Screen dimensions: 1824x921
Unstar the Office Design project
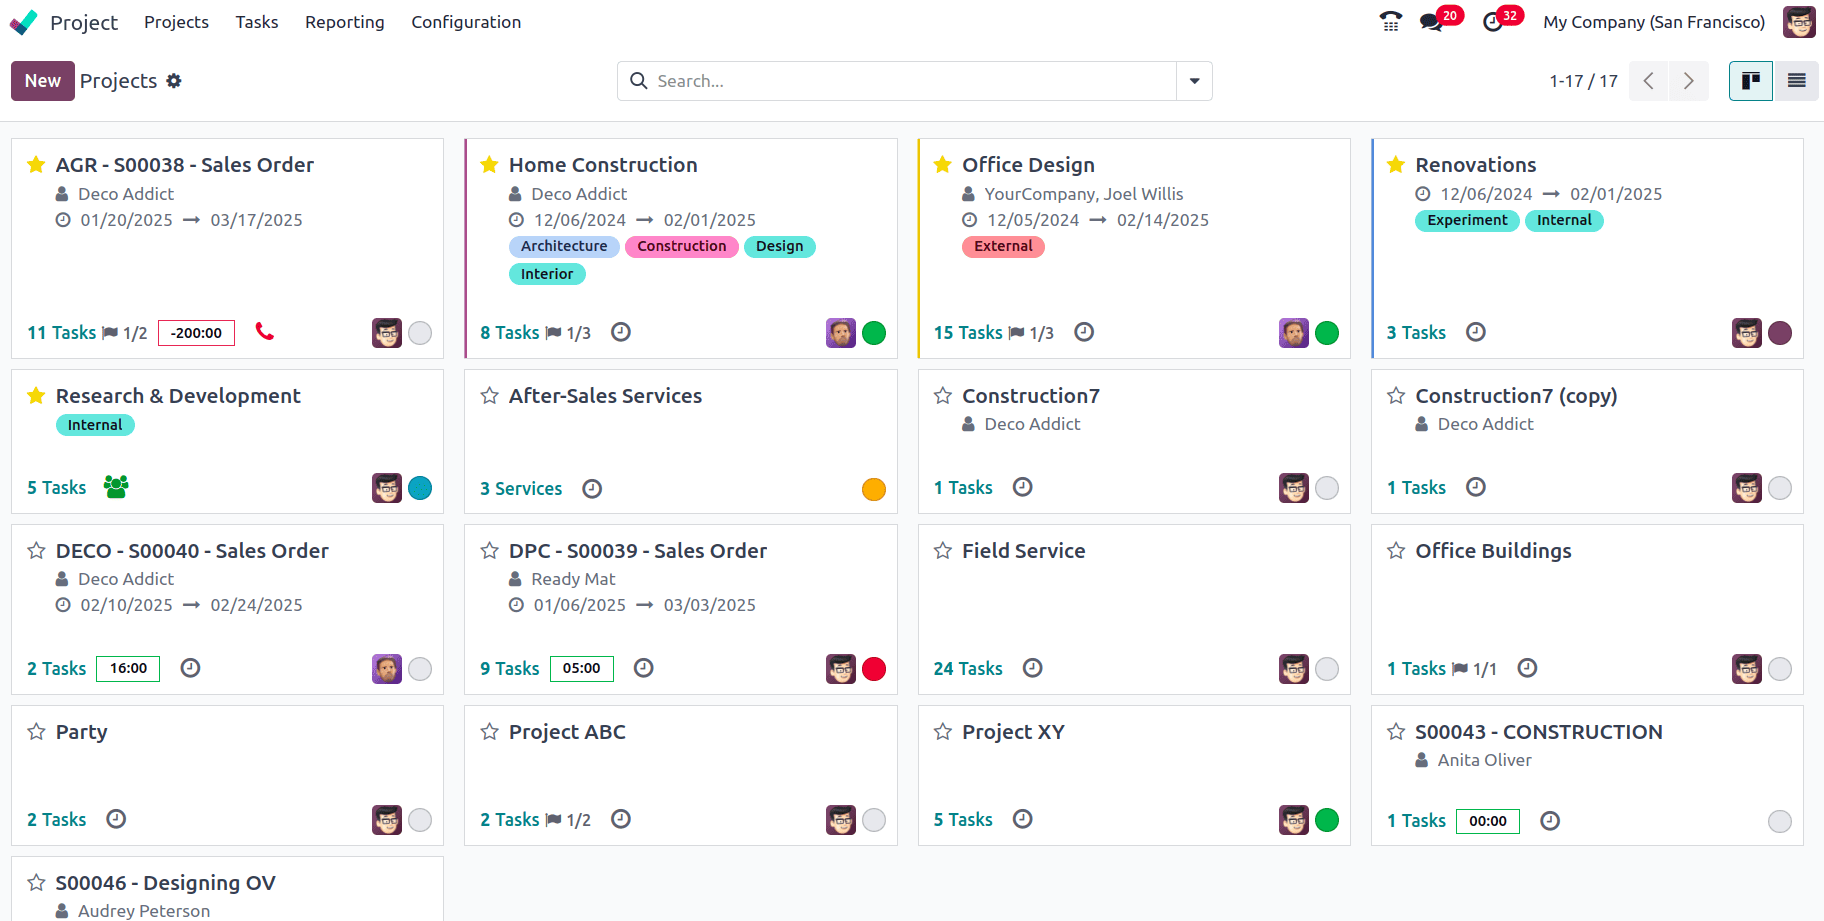click(941, 164)
